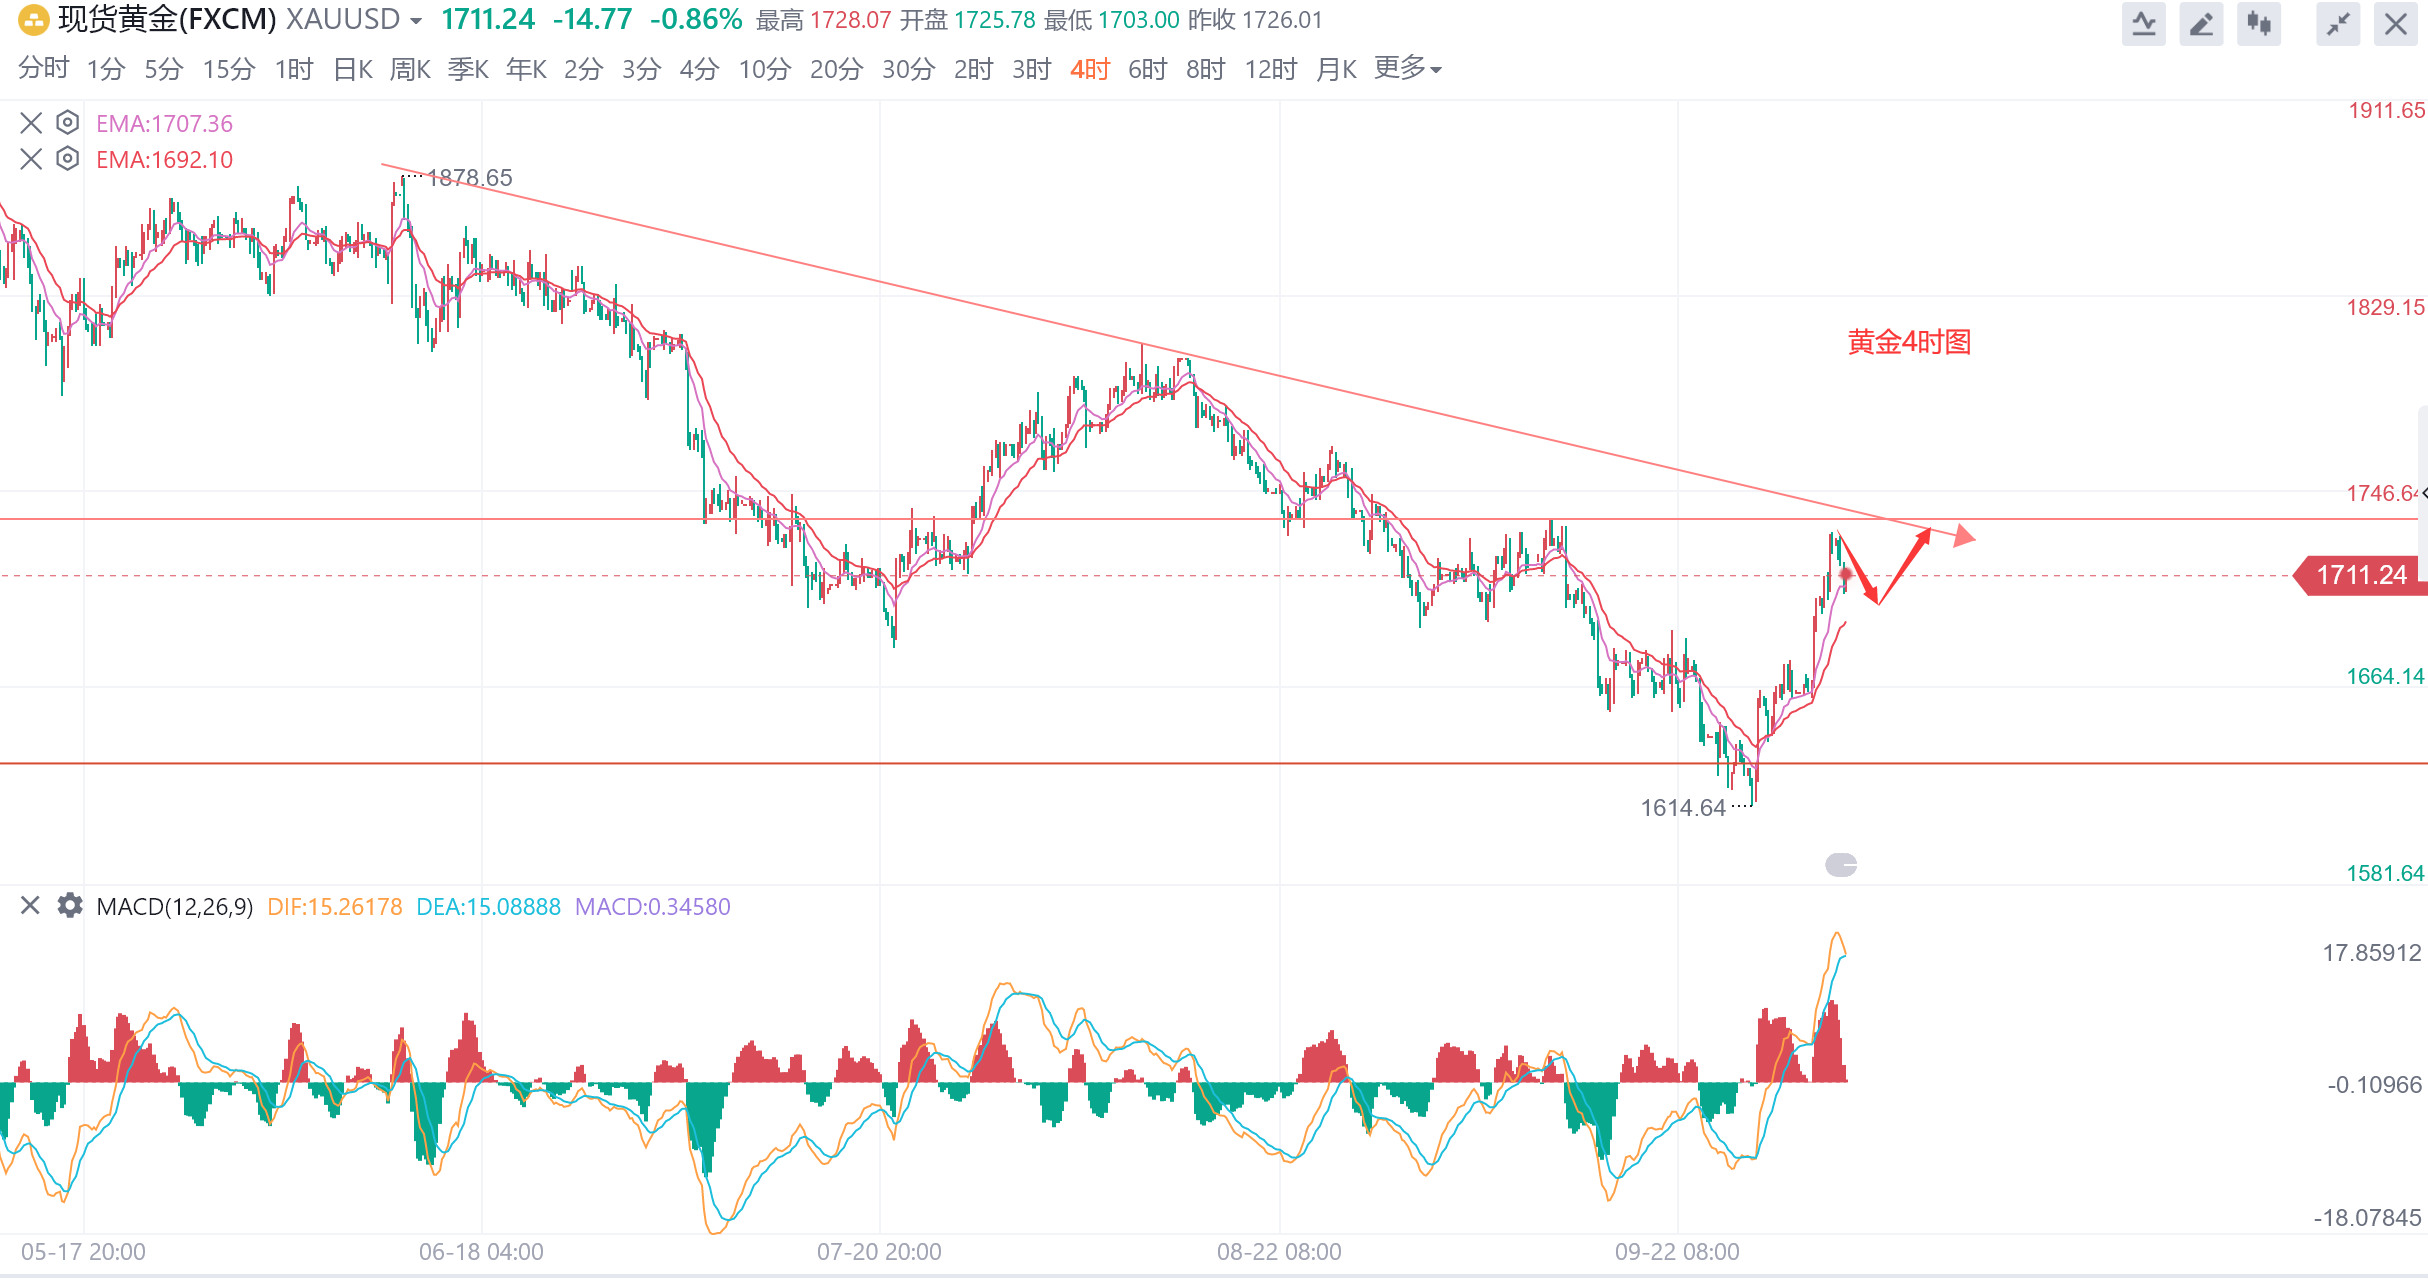Switch to the 30分 timeframe
2428x1279 pixels.
909,68
